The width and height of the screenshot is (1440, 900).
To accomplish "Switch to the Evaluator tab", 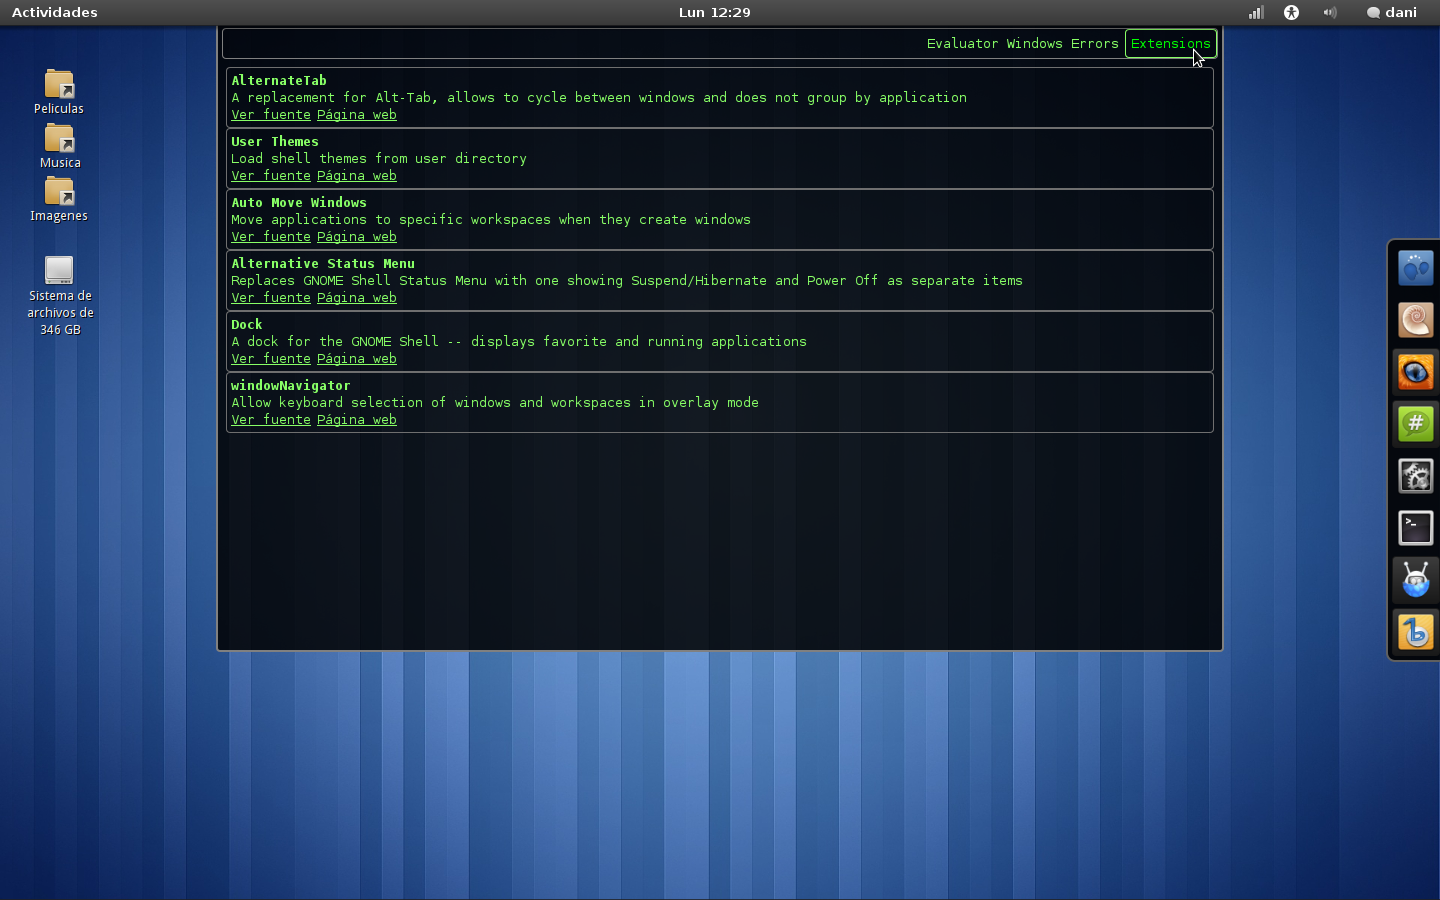I will [962, 44].
